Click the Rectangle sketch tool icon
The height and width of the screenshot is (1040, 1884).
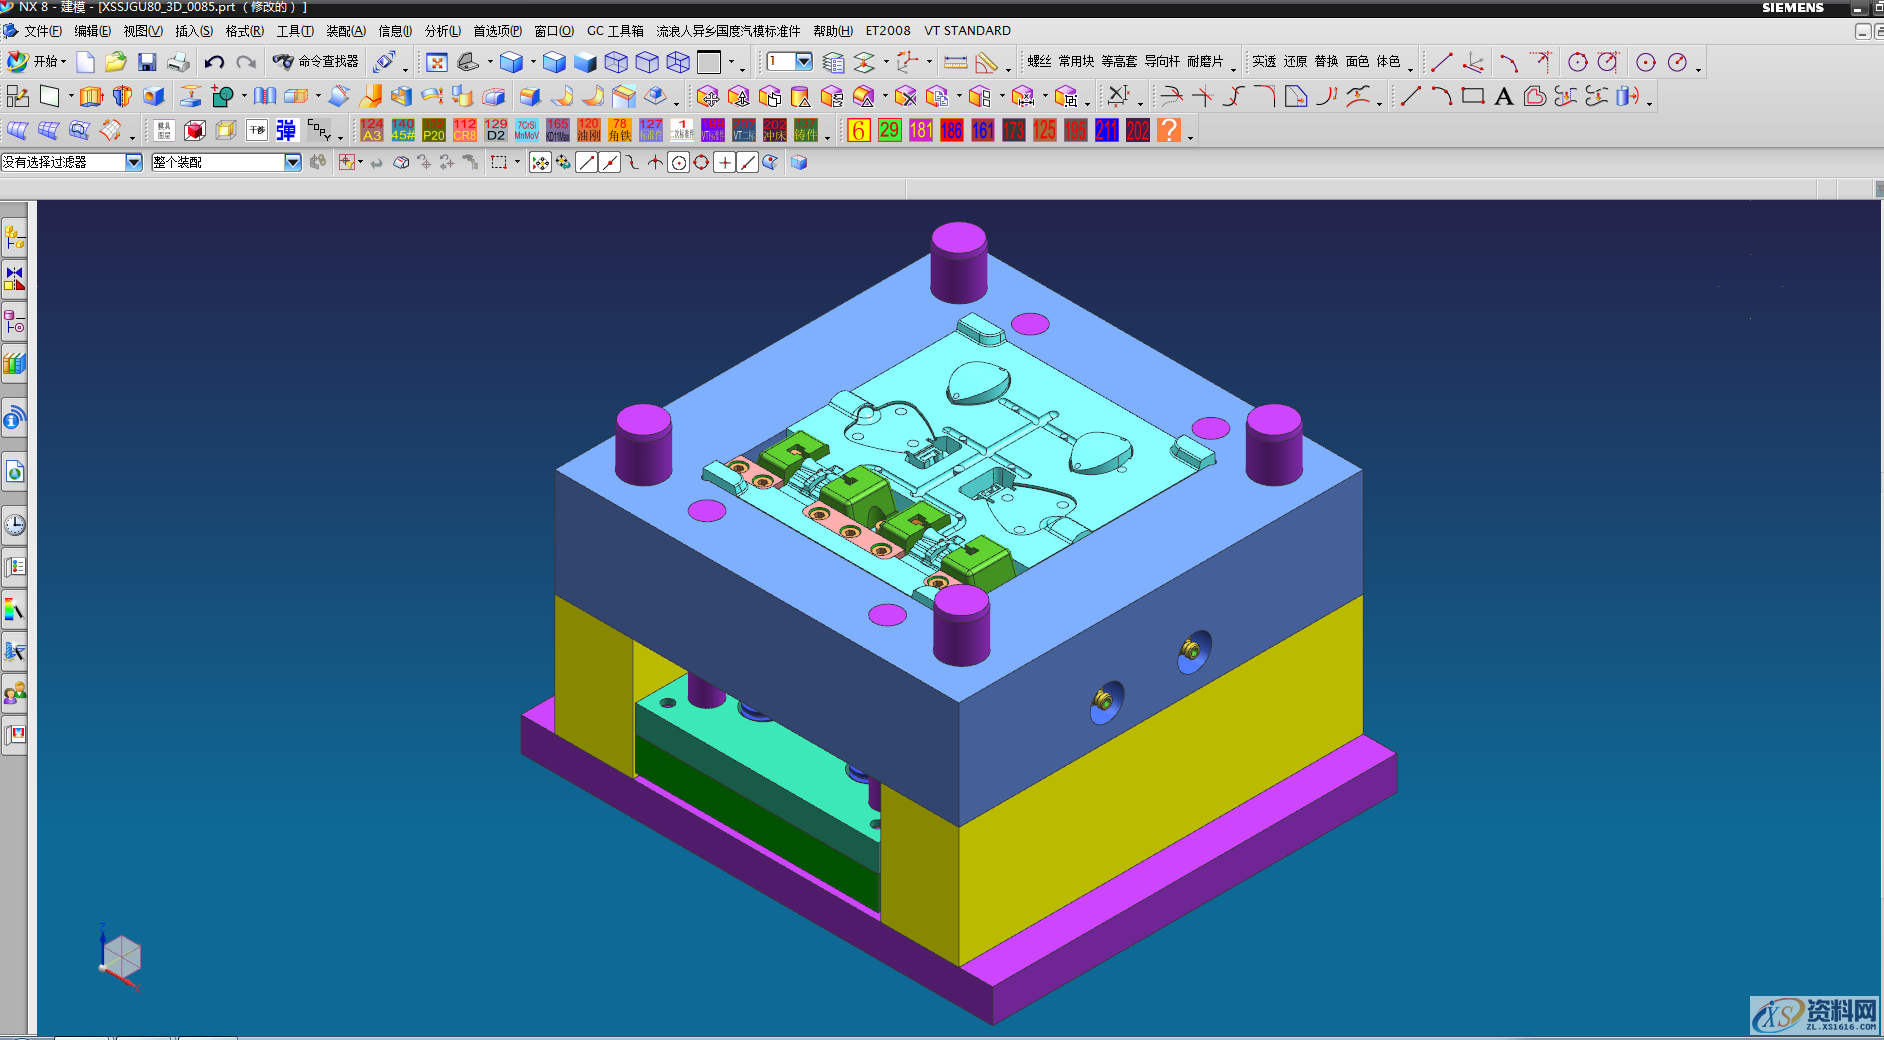[x=1472, y=97]
